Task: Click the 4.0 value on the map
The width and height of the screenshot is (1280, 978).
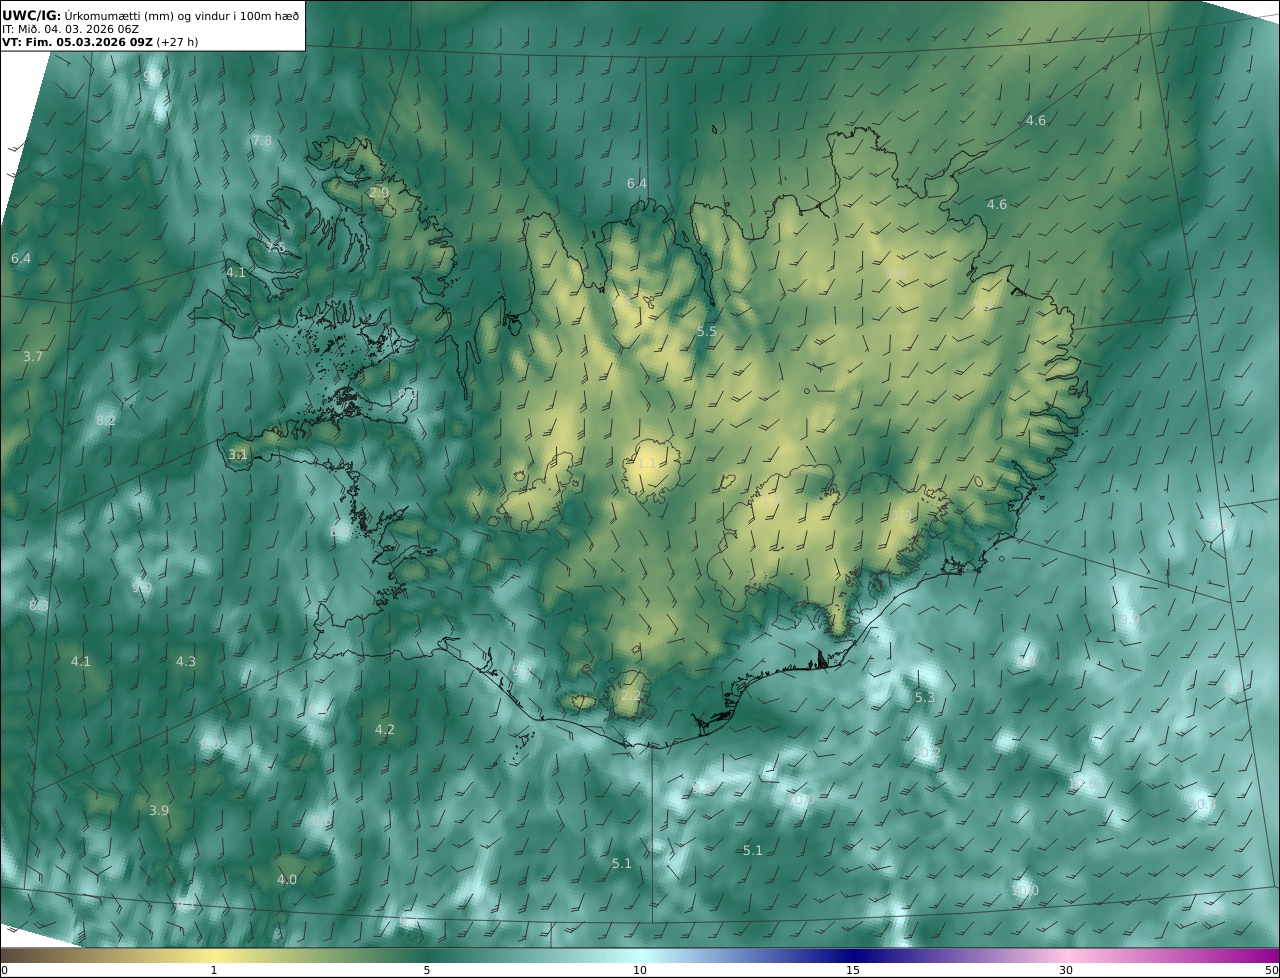Action: tap(287, 880)
